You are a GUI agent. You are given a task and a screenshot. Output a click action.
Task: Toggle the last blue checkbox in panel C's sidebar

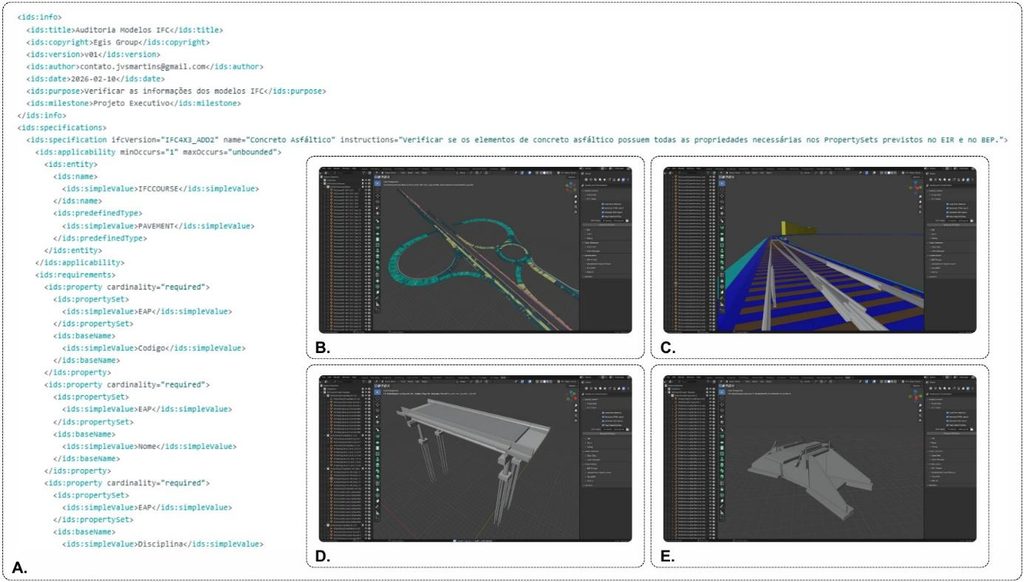pos(948,218)
